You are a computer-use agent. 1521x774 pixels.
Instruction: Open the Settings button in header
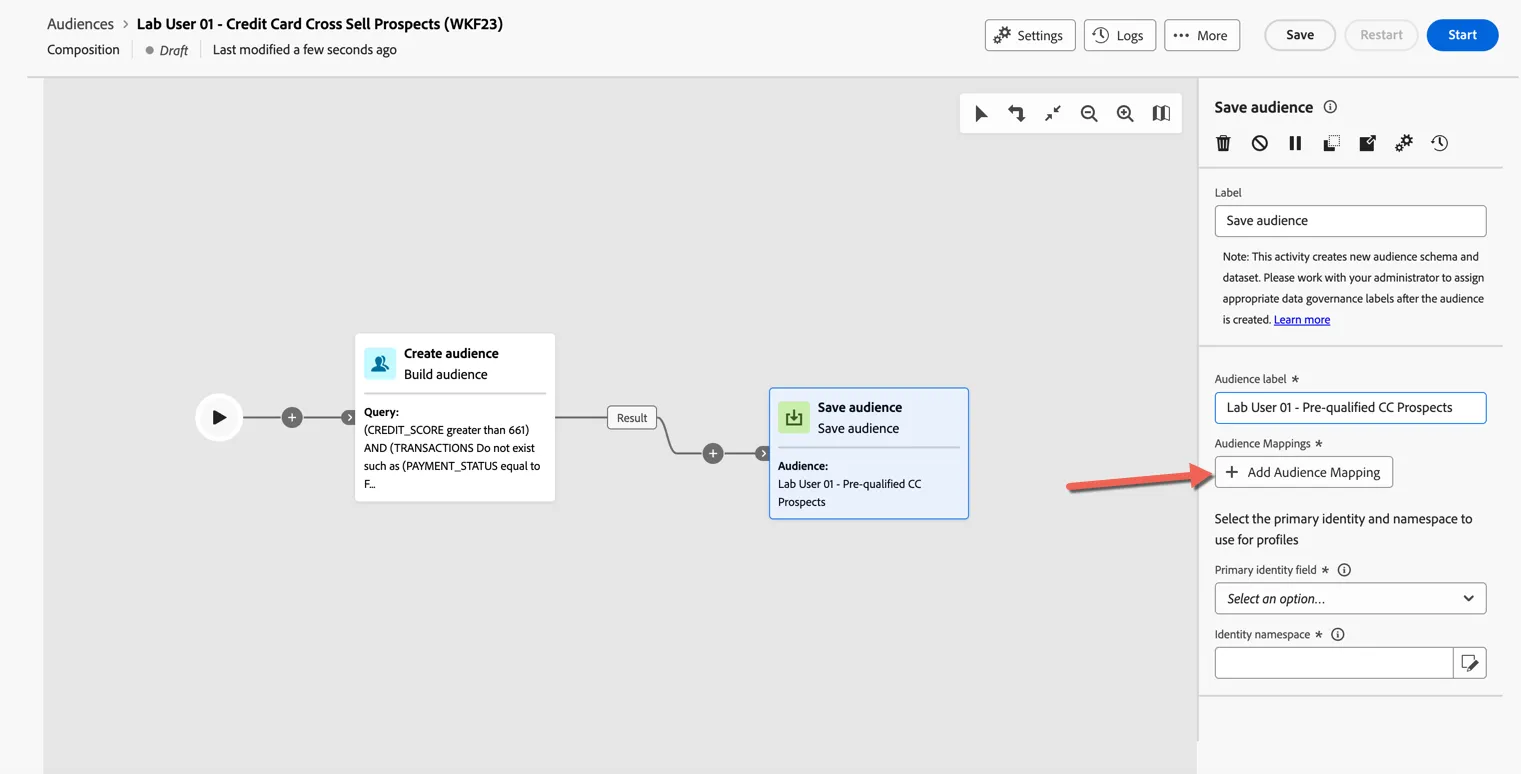pos(1030,35)
